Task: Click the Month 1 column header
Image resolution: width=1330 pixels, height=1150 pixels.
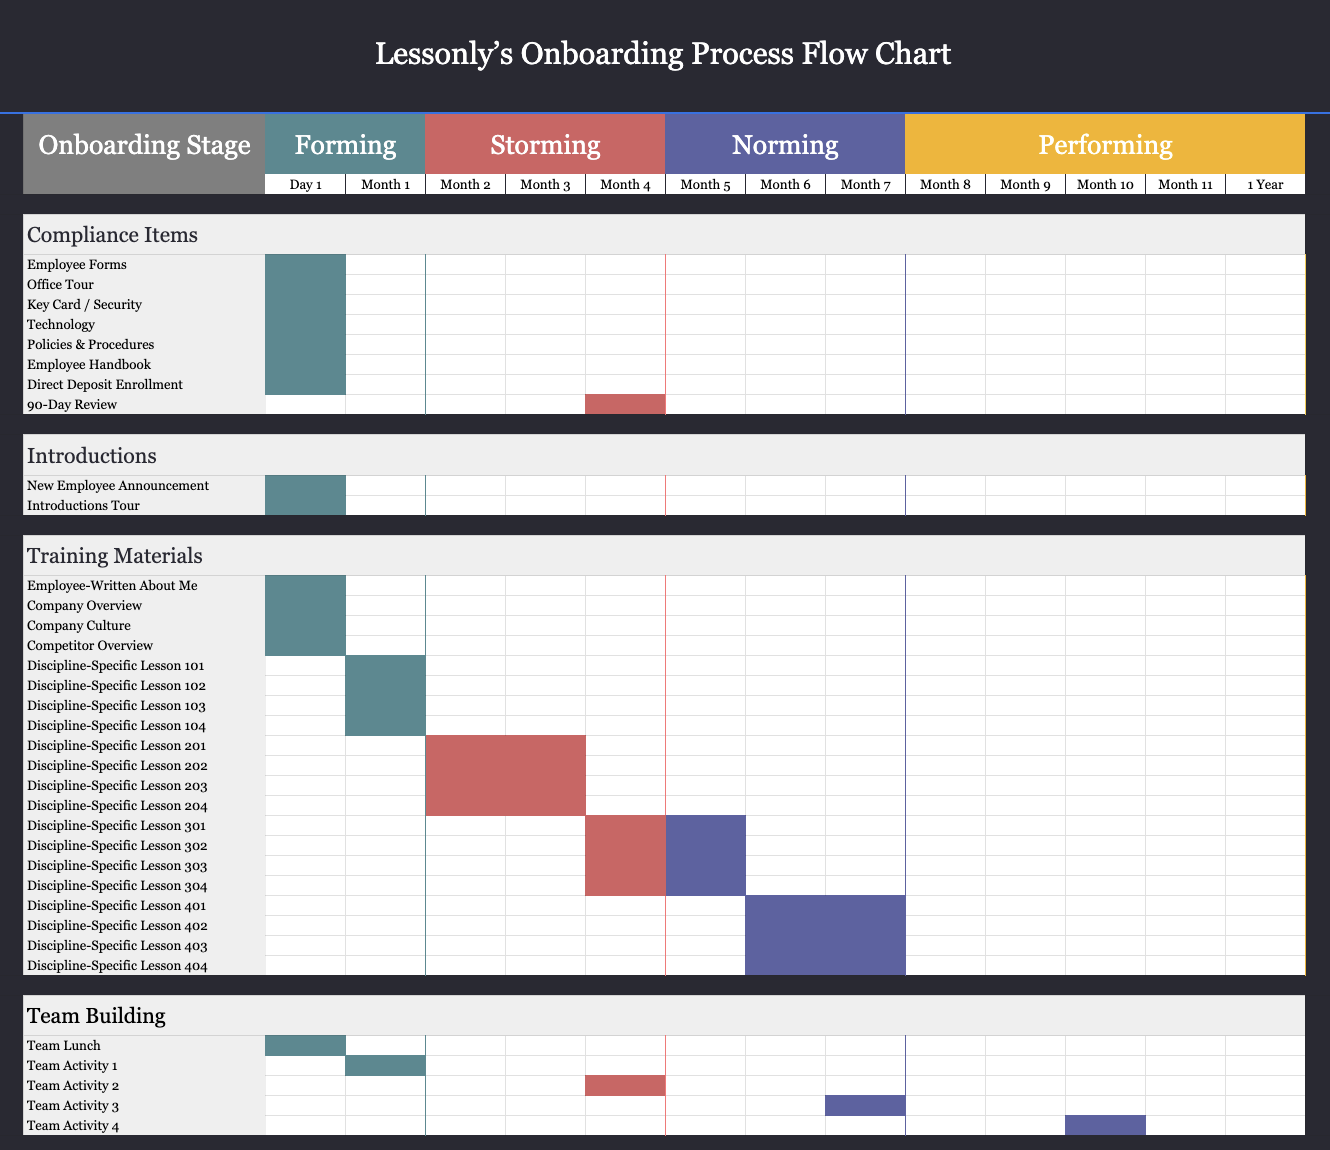Action: [386, 184]
